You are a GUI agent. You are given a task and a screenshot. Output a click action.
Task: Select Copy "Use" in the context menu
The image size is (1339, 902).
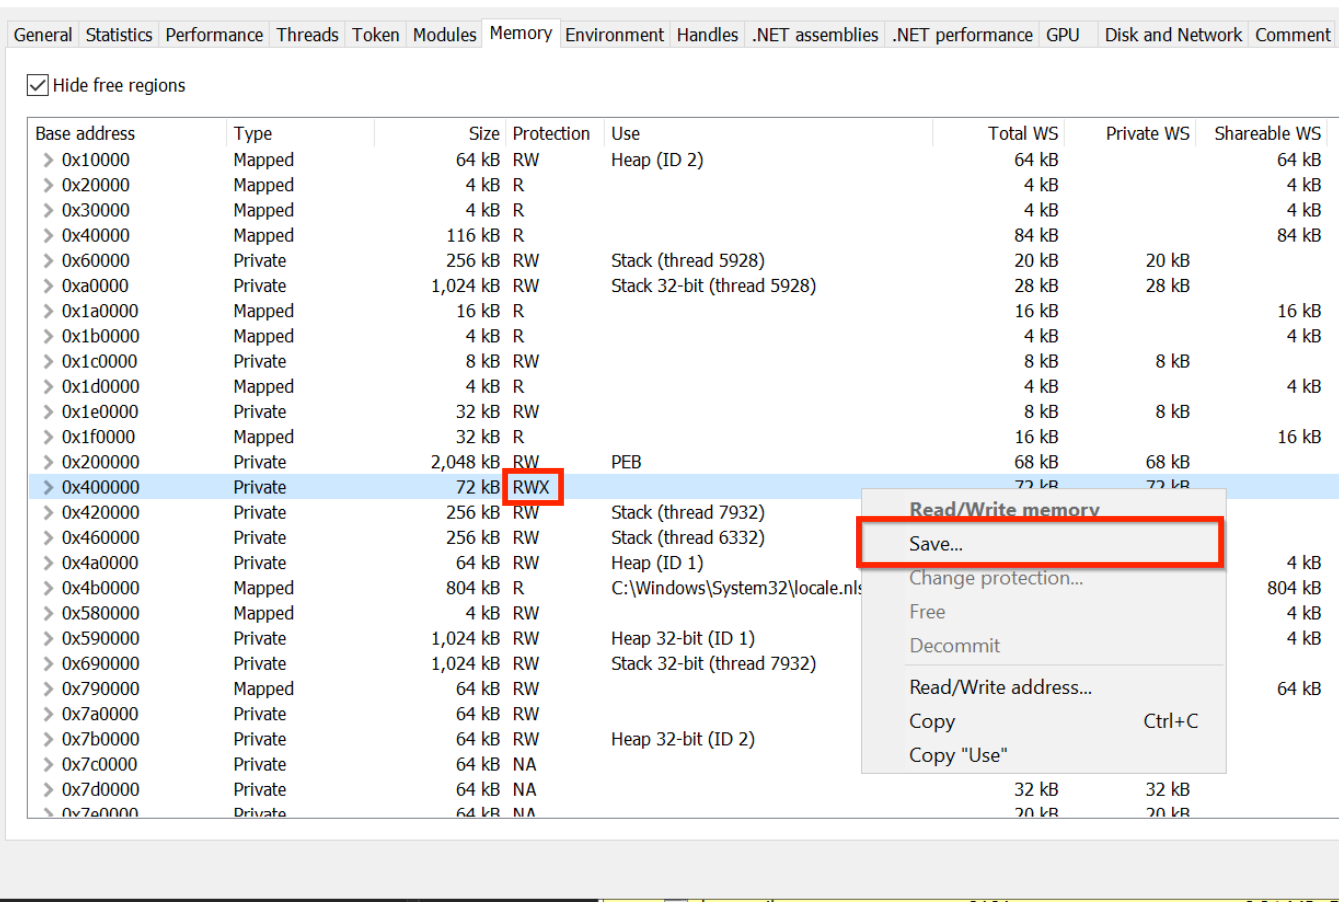(x=1042, y=755)
